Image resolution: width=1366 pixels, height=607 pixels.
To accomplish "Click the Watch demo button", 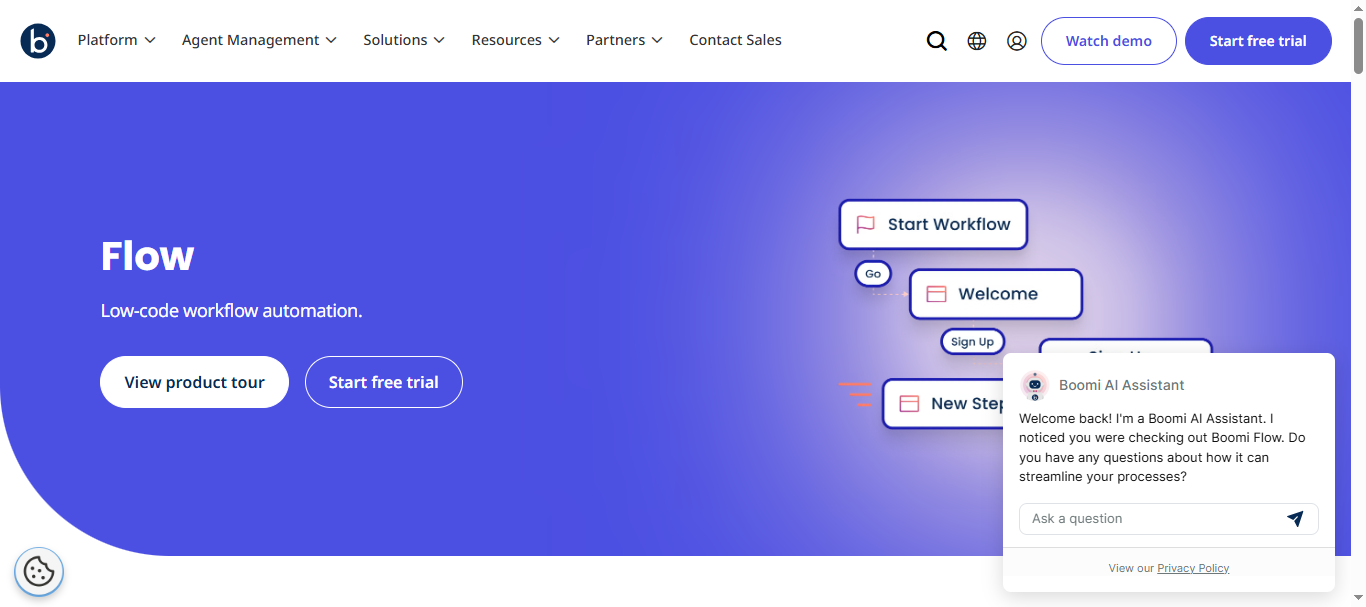I will [x=1108, y=41].
